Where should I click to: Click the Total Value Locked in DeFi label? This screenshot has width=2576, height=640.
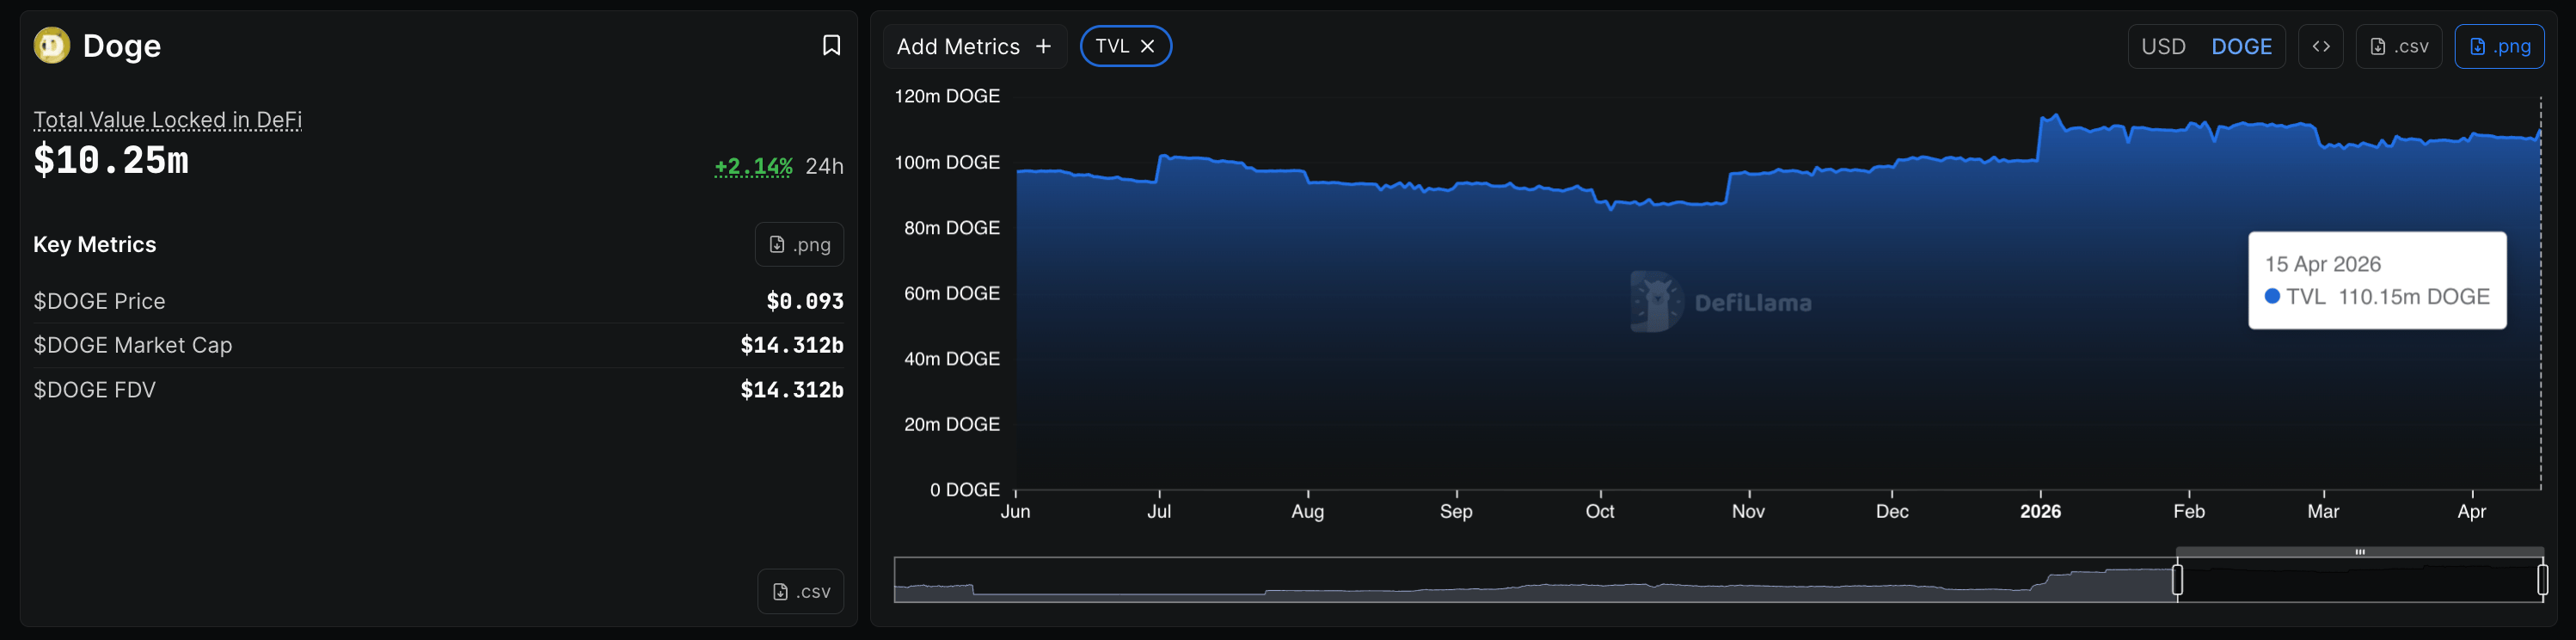pyautogui.click(x=167, y=120)
